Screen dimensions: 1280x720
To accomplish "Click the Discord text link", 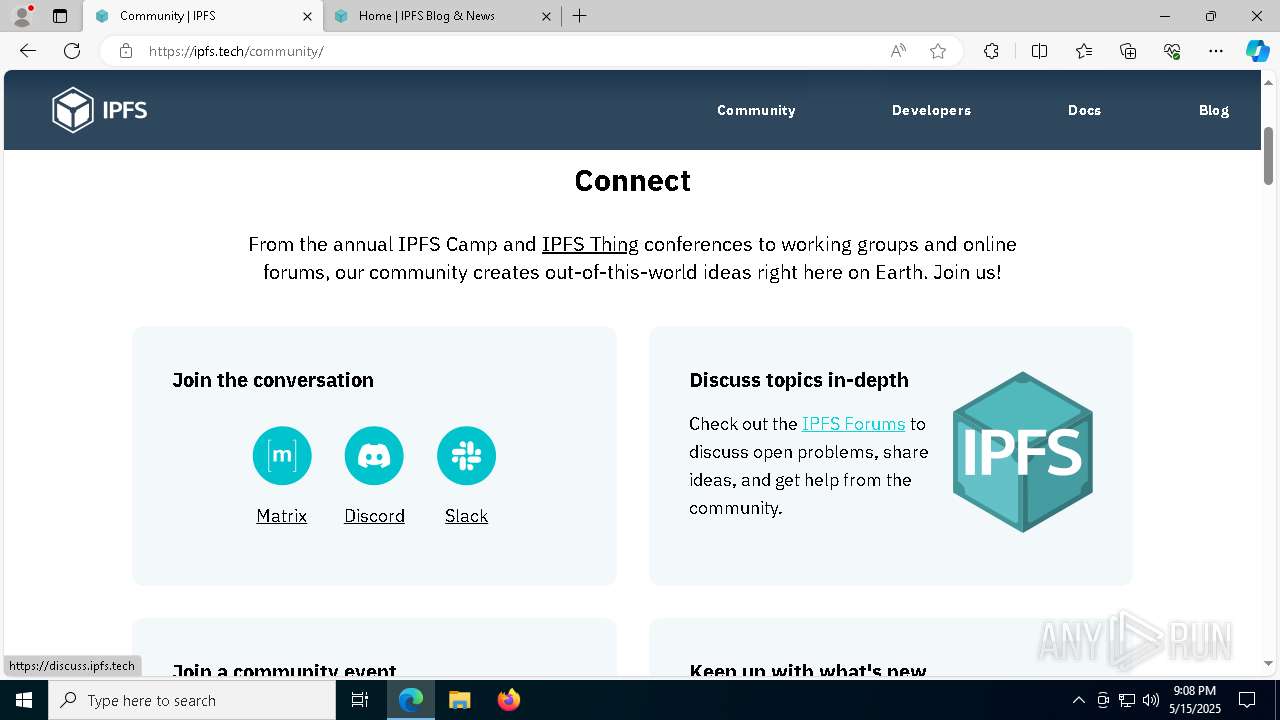I will 374,516.
